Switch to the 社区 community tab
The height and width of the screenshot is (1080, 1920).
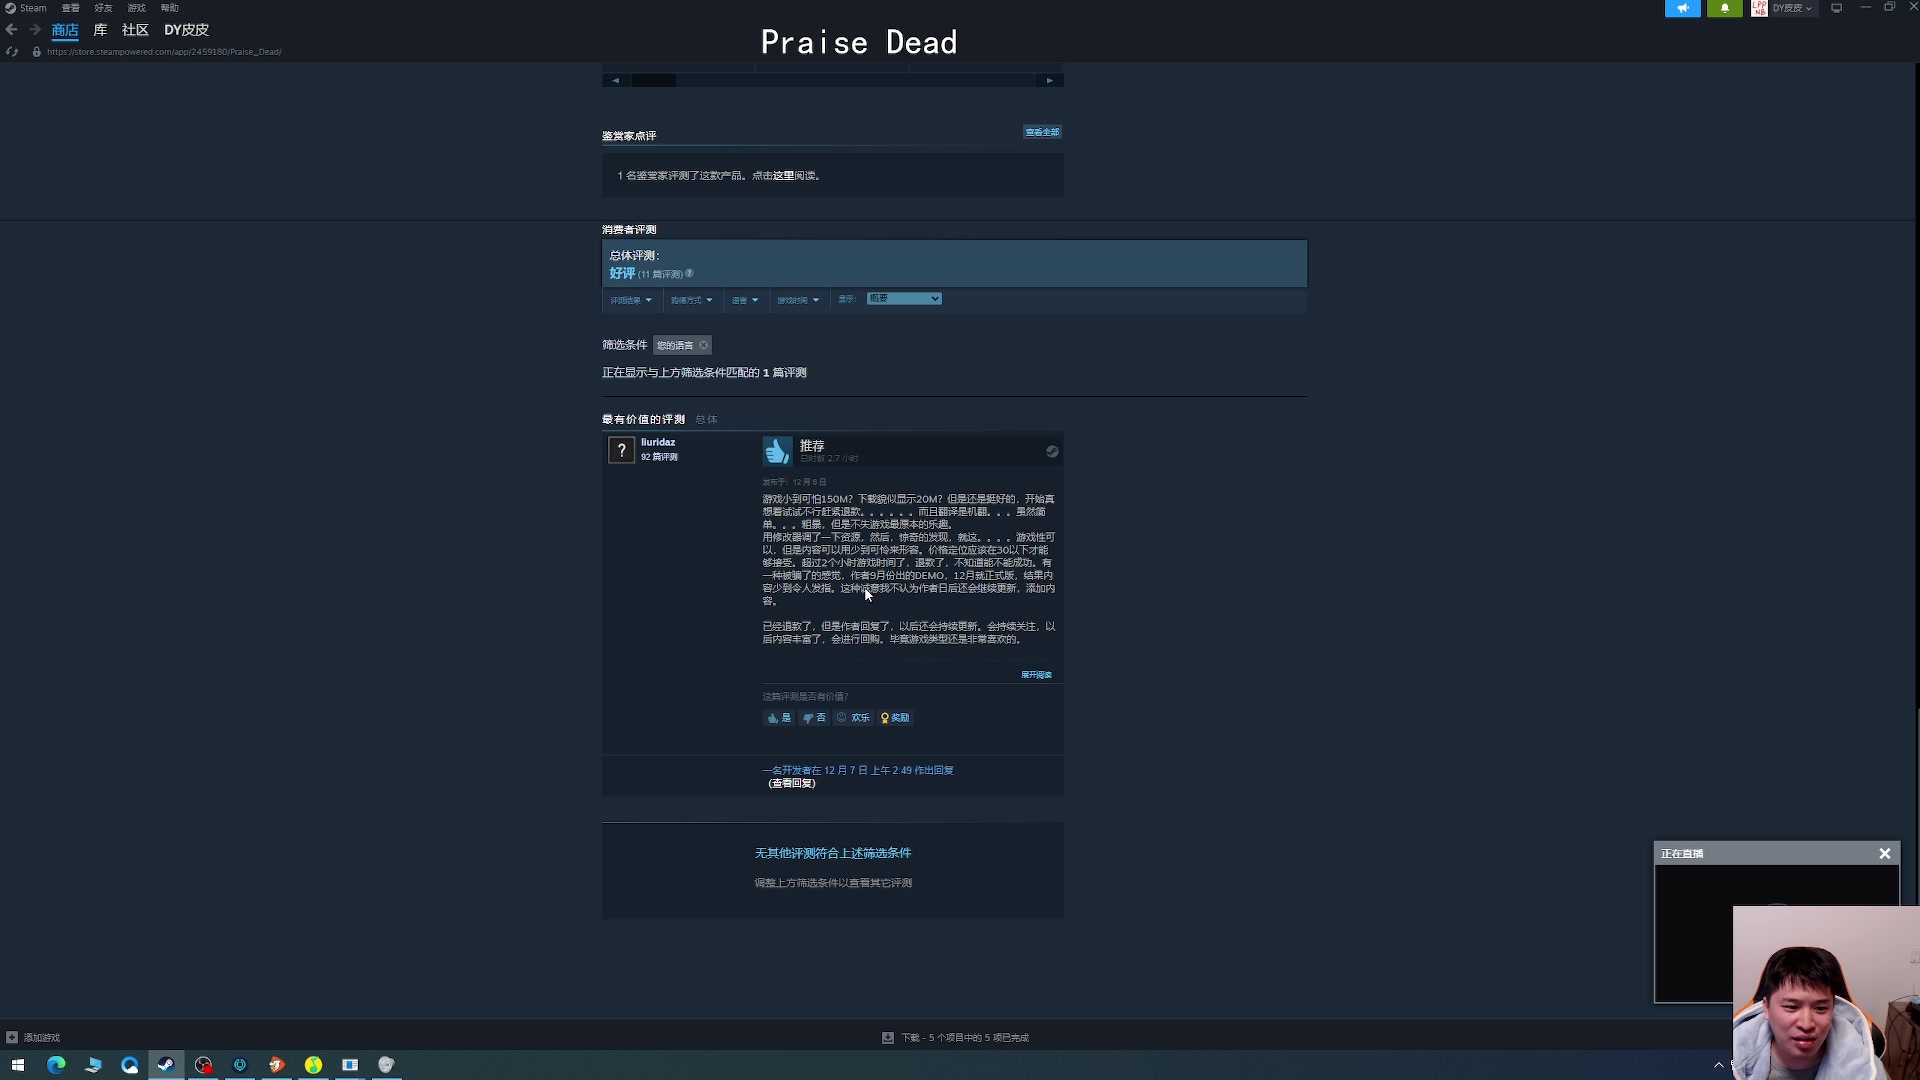[x=135, y=30]
